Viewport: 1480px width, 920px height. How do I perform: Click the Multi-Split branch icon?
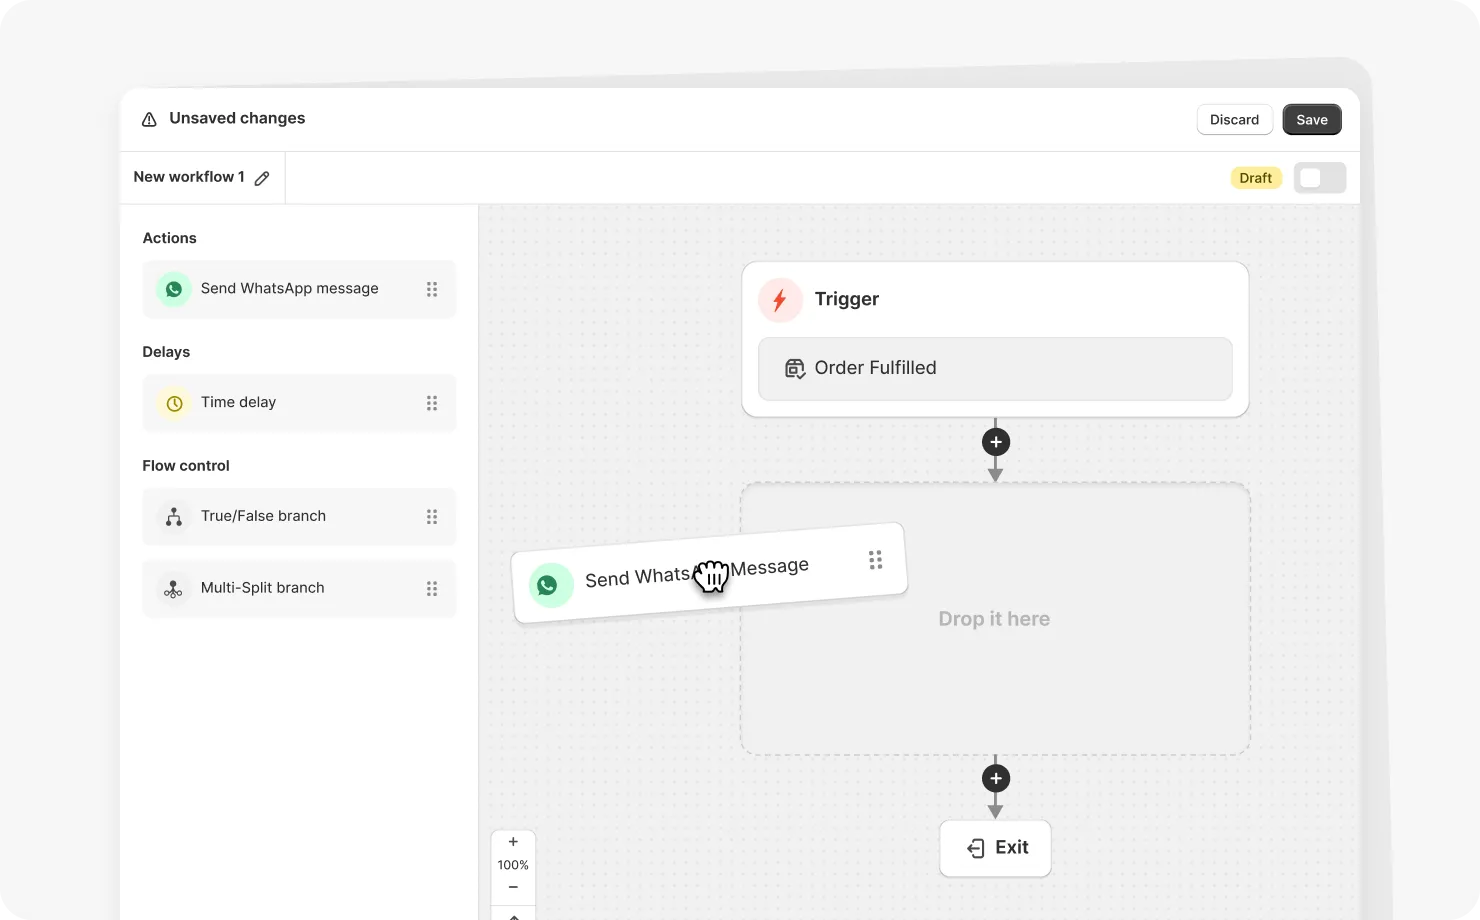pyautogui.click(x=174, y=589)
